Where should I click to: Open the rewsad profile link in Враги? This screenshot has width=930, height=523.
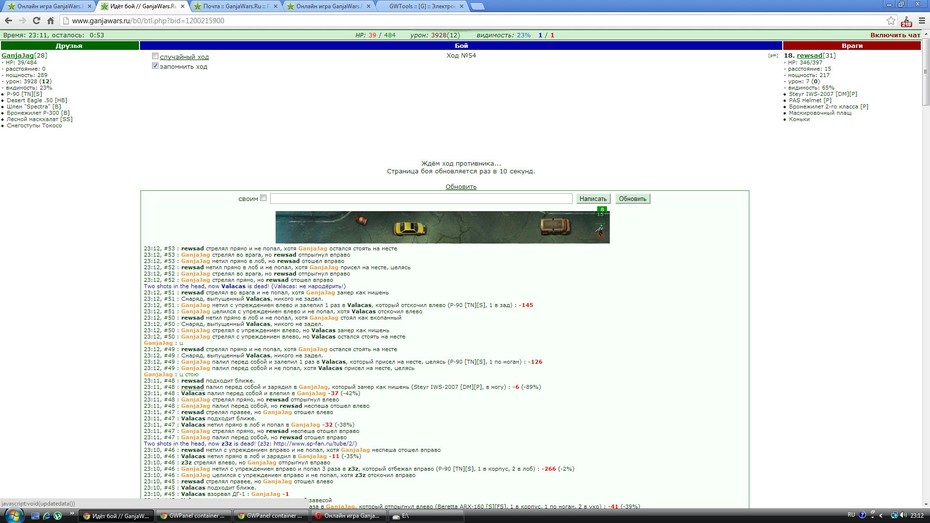[809, 55]
